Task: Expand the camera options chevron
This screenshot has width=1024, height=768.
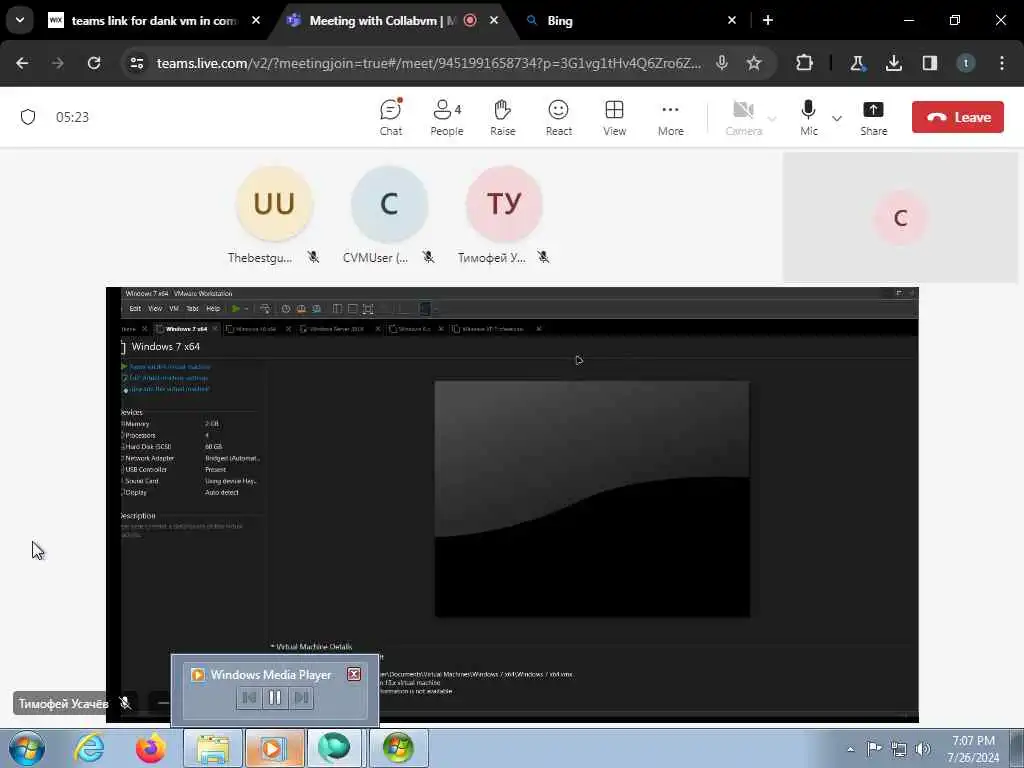Action: coord(772,119)
